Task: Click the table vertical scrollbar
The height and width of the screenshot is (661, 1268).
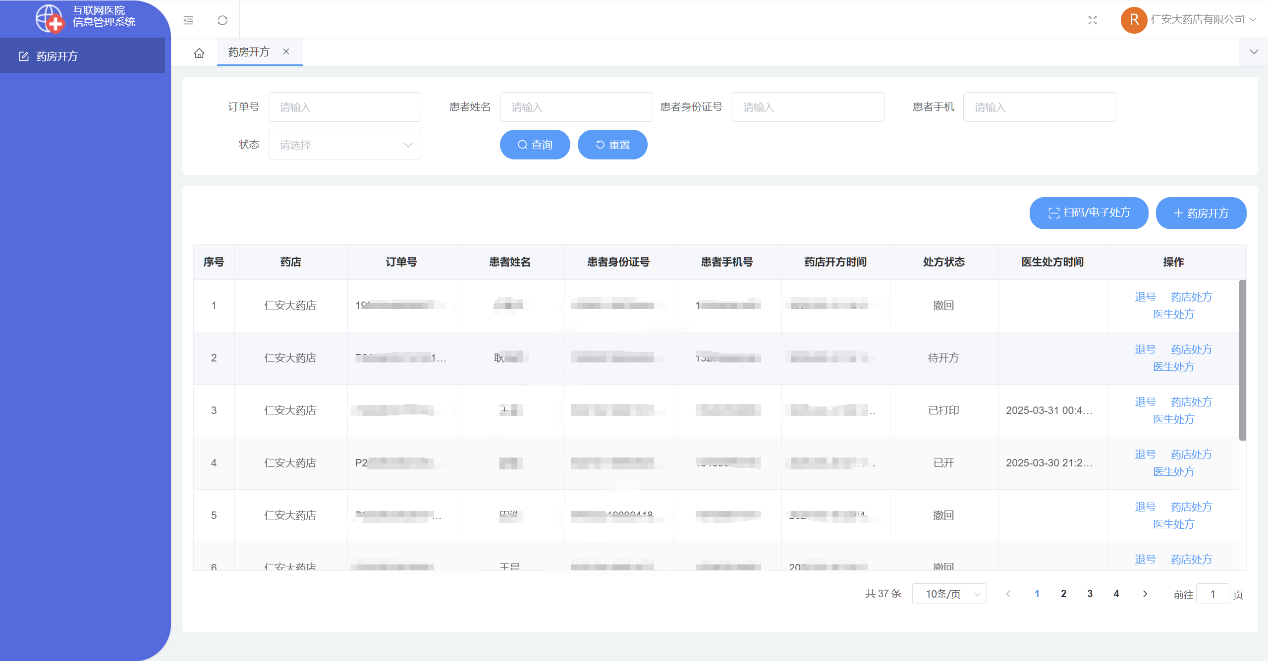Action: point(1242,360)
